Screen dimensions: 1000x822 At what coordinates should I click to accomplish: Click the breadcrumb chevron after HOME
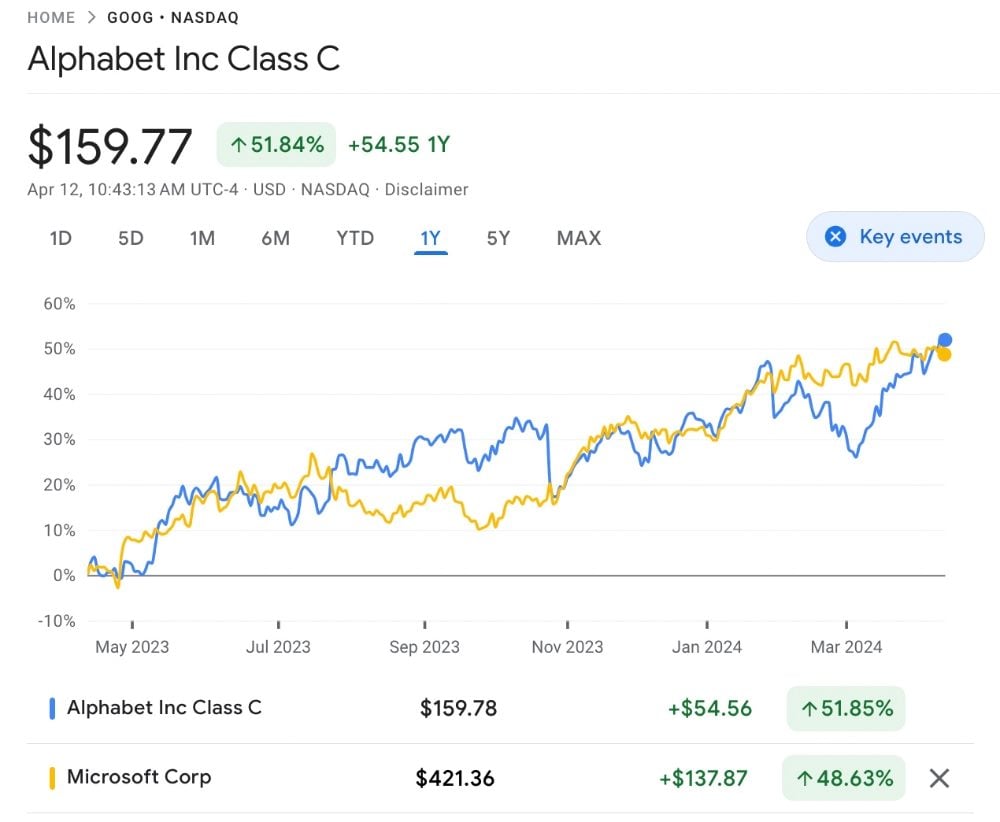[92, 18]
